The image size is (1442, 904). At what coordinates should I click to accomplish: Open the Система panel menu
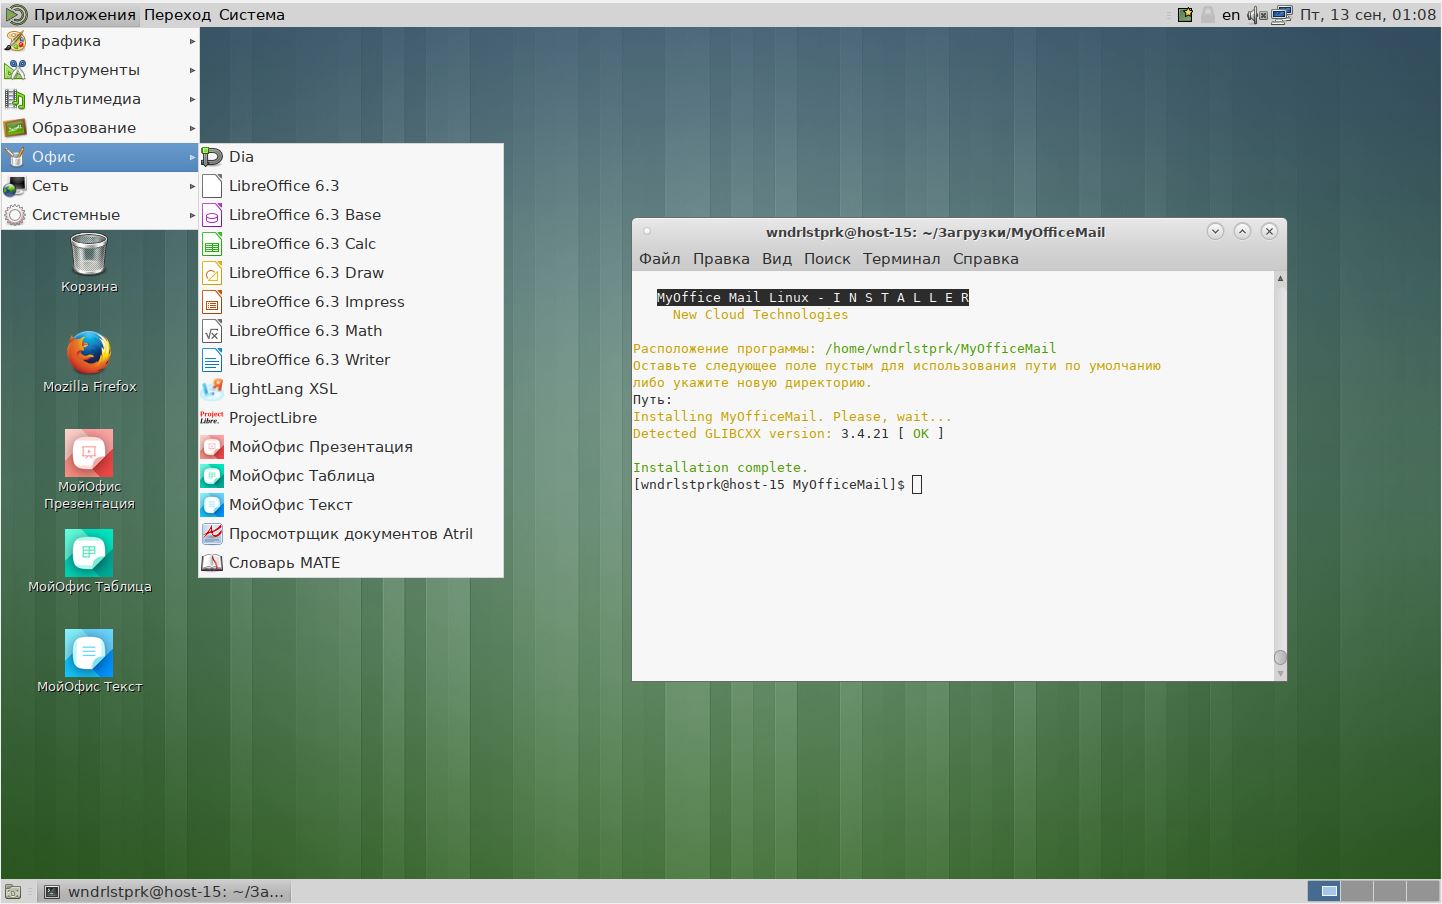(251, 15)
